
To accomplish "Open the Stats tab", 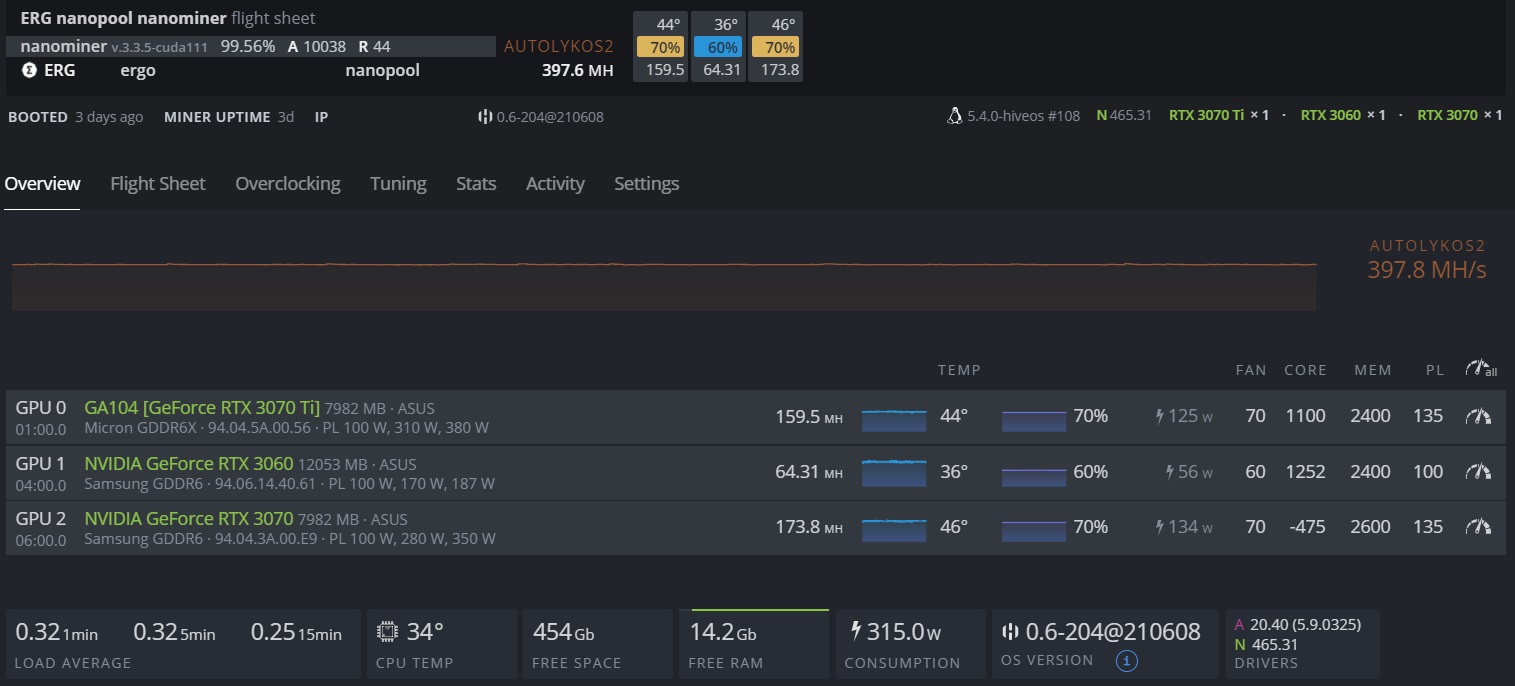I will click(x=476, y=184).
